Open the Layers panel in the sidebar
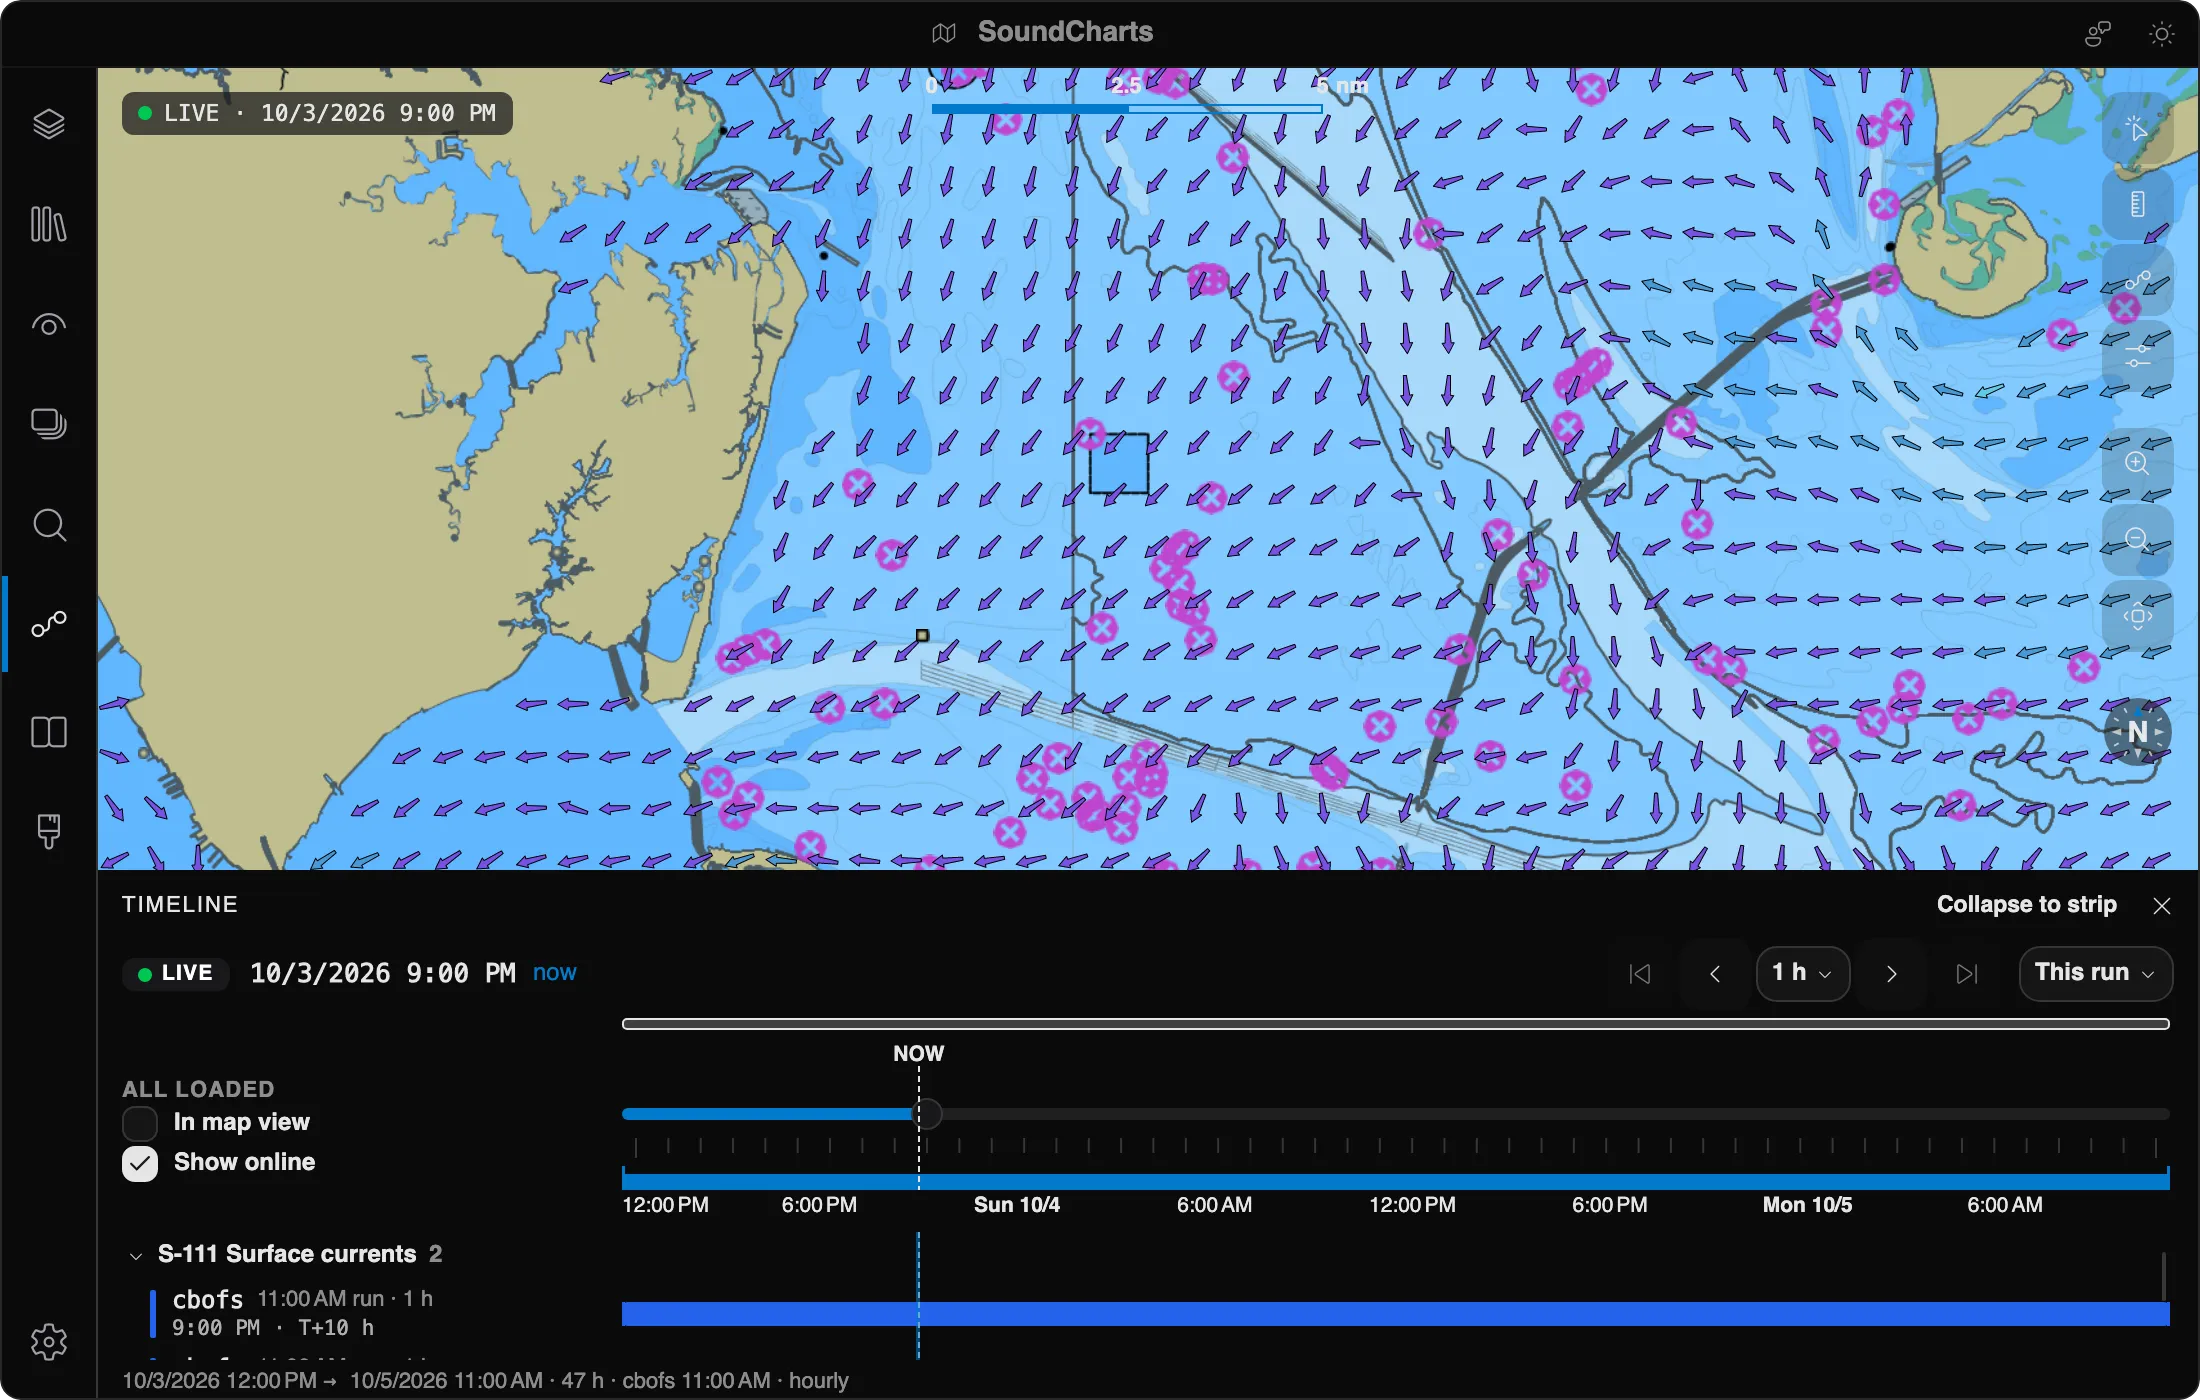Image resolution: width=2200 pixels, height=1400 pixels. coord(48,124)
